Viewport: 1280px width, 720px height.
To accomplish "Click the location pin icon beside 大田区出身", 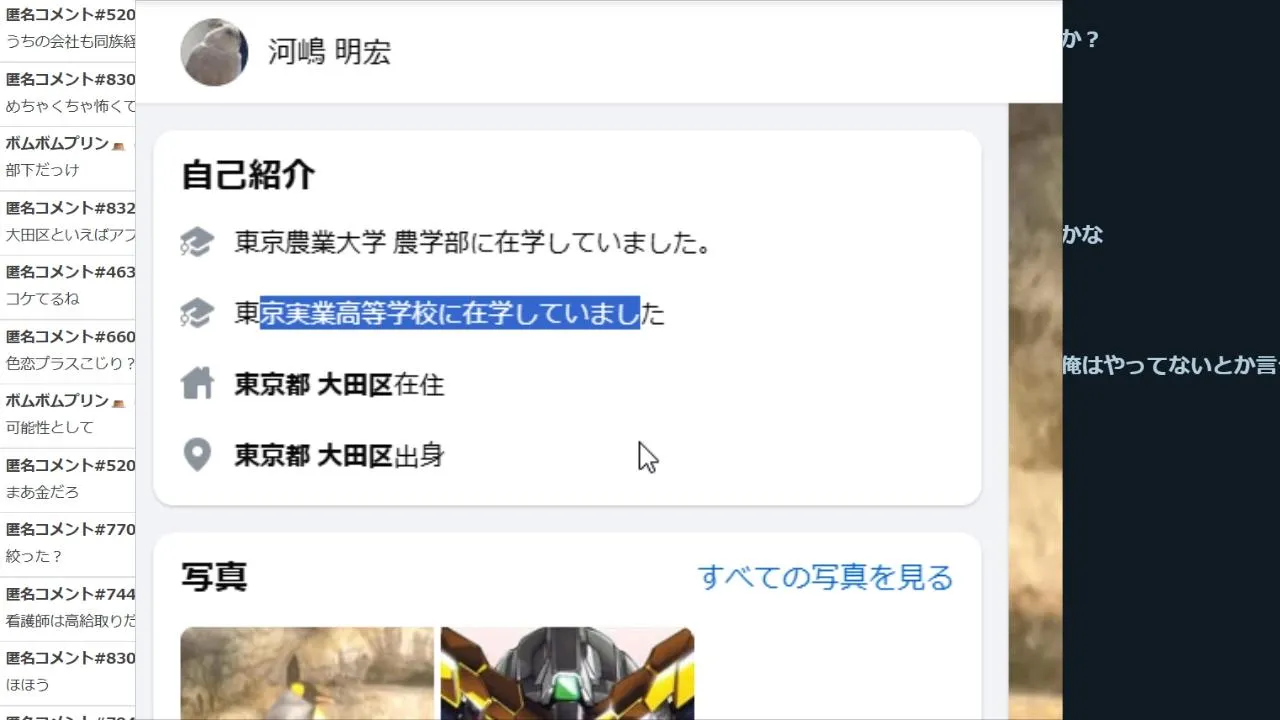I will tap(197, 455).
